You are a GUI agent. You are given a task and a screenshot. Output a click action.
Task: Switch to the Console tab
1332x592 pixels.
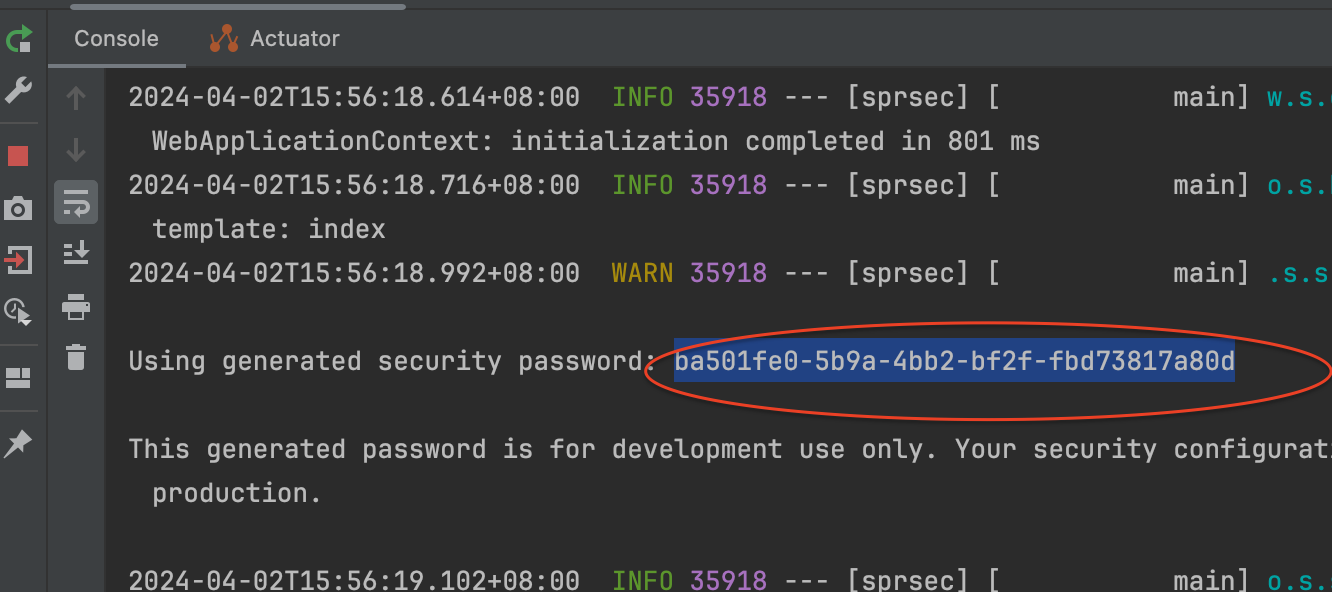[x=116, y=39]
